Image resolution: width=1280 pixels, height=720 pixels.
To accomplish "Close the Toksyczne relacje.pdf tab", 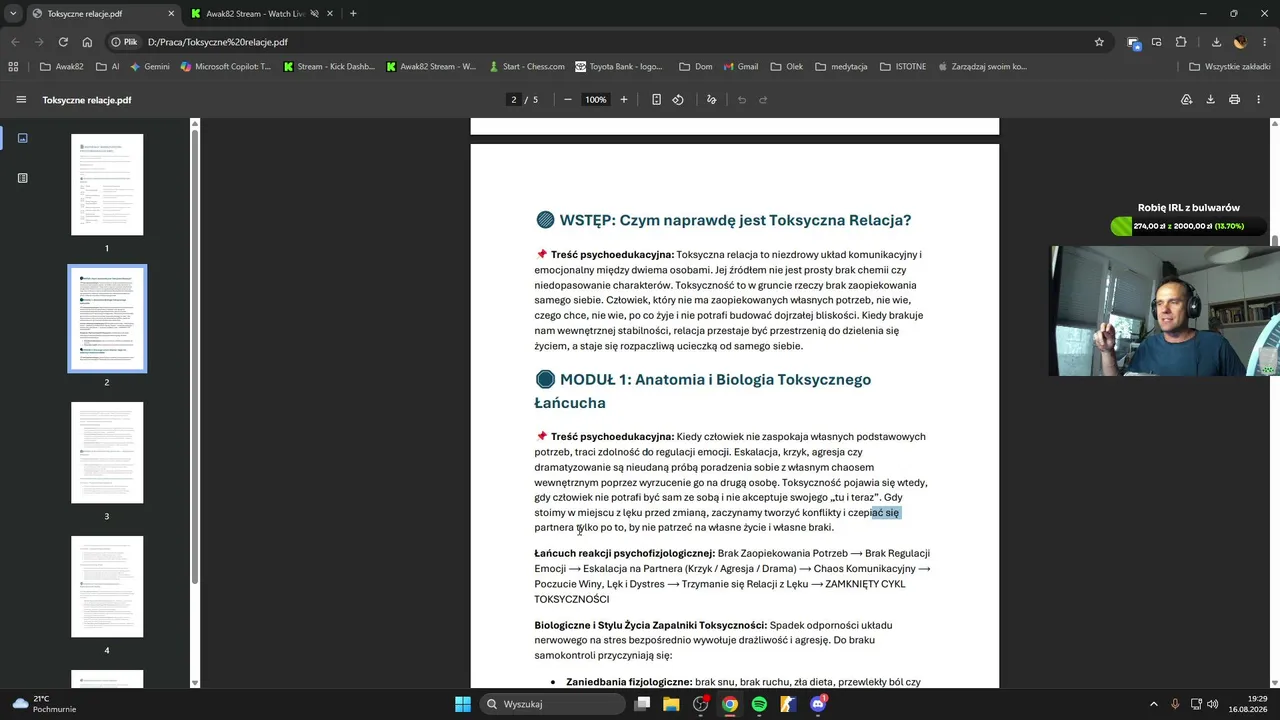I will (171, 14).
